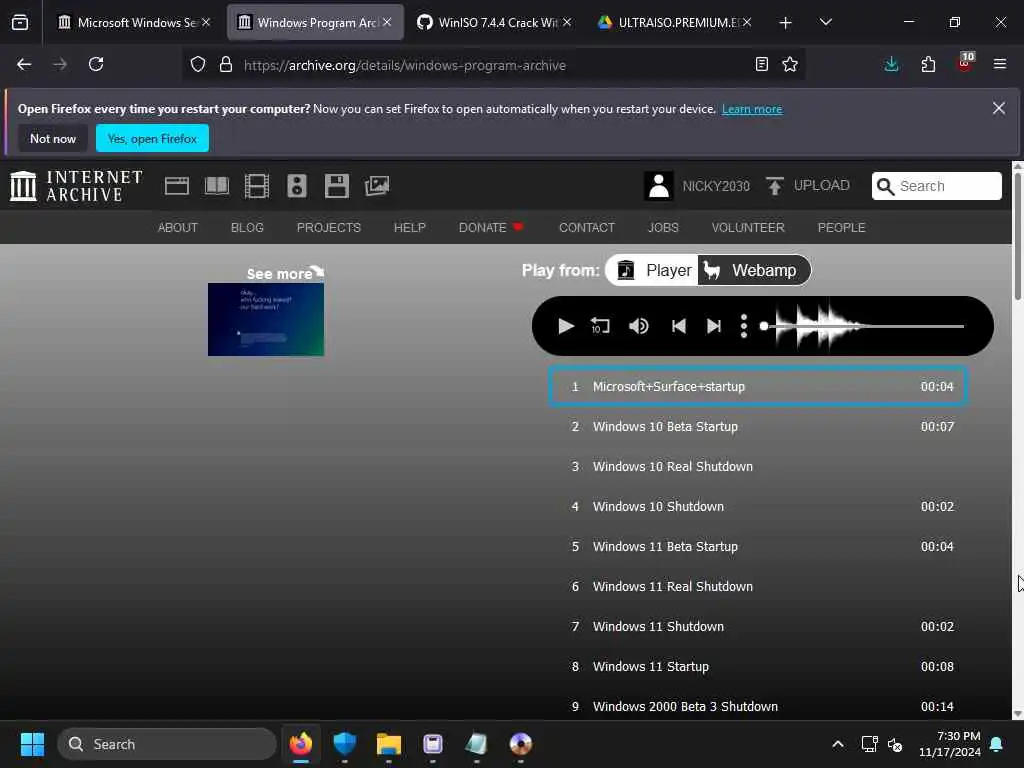Open the HELP menu item
The height and width of the screenshot is (768, 1024).
pos(409,227)
